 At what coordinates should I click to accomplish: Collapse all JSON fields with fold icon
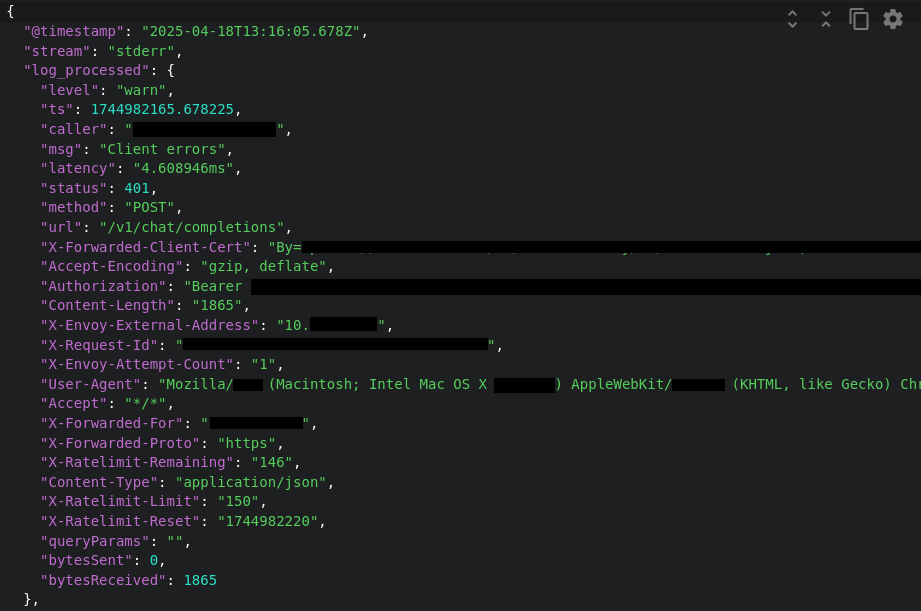pos(826,19)
